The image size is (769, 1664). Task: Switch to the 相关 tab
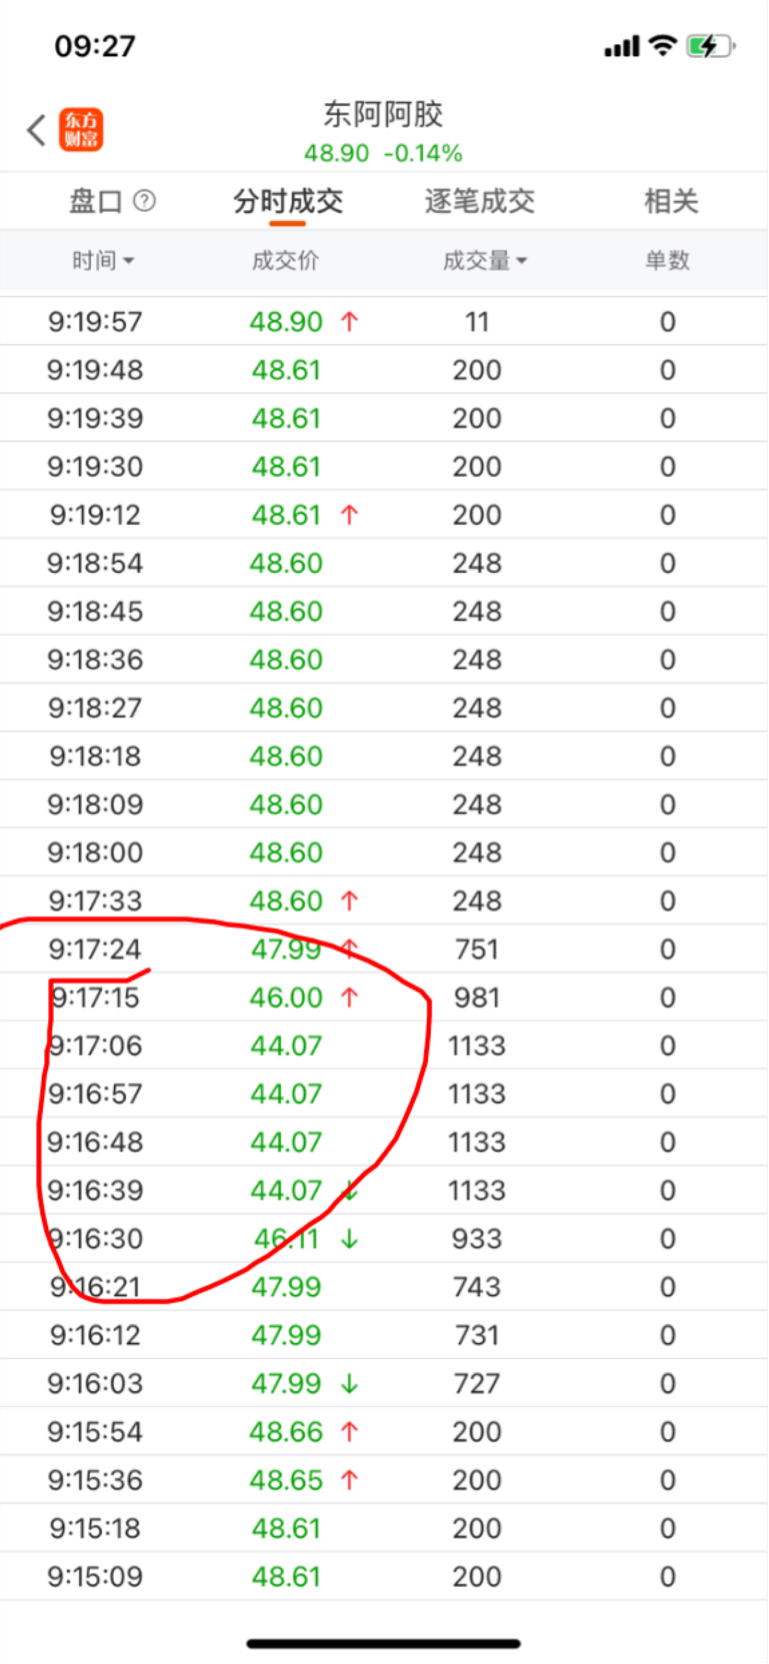tap(670, 201)
